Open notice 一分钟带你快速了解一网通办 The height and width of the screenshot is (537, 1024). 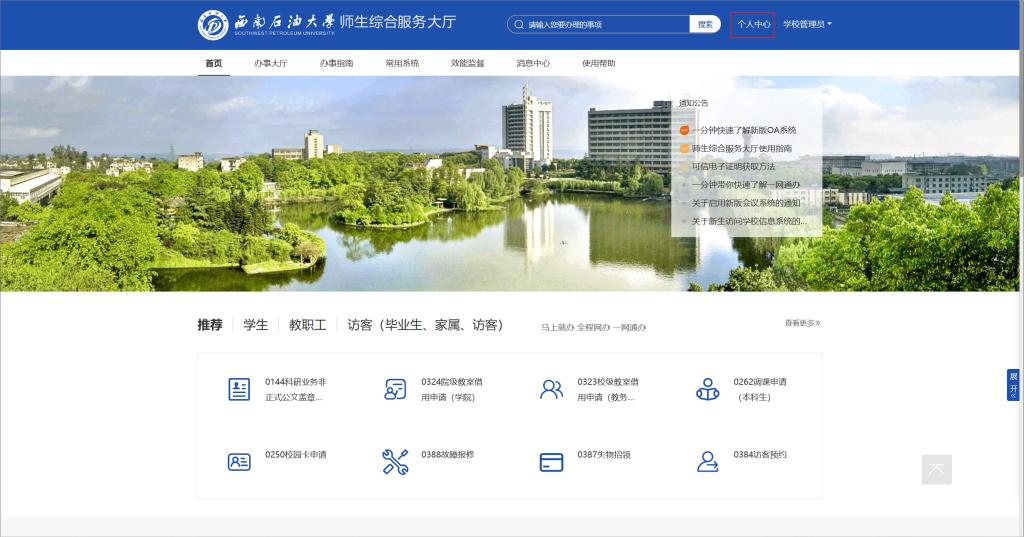[746, 185]
